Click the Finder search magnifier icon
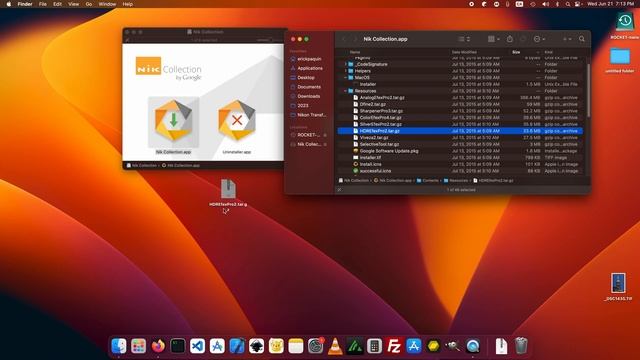Screen dimensions: 640x360 582,39
